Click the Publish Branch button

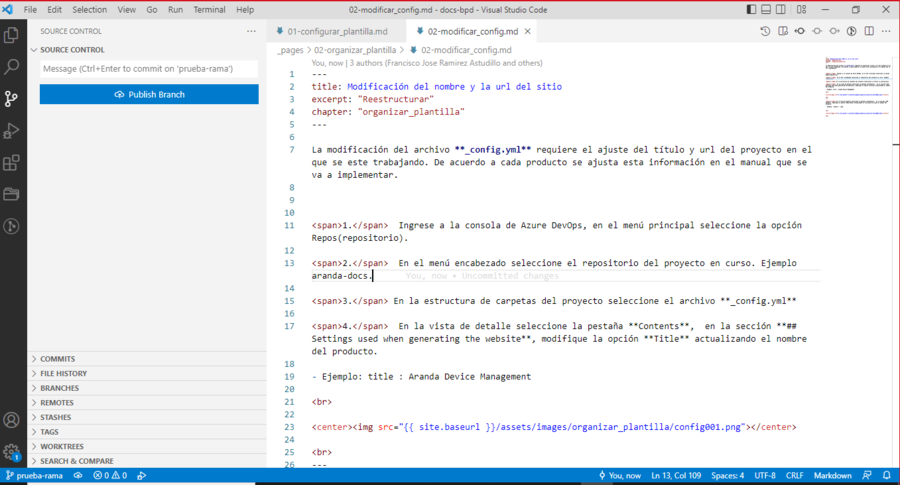149,95
